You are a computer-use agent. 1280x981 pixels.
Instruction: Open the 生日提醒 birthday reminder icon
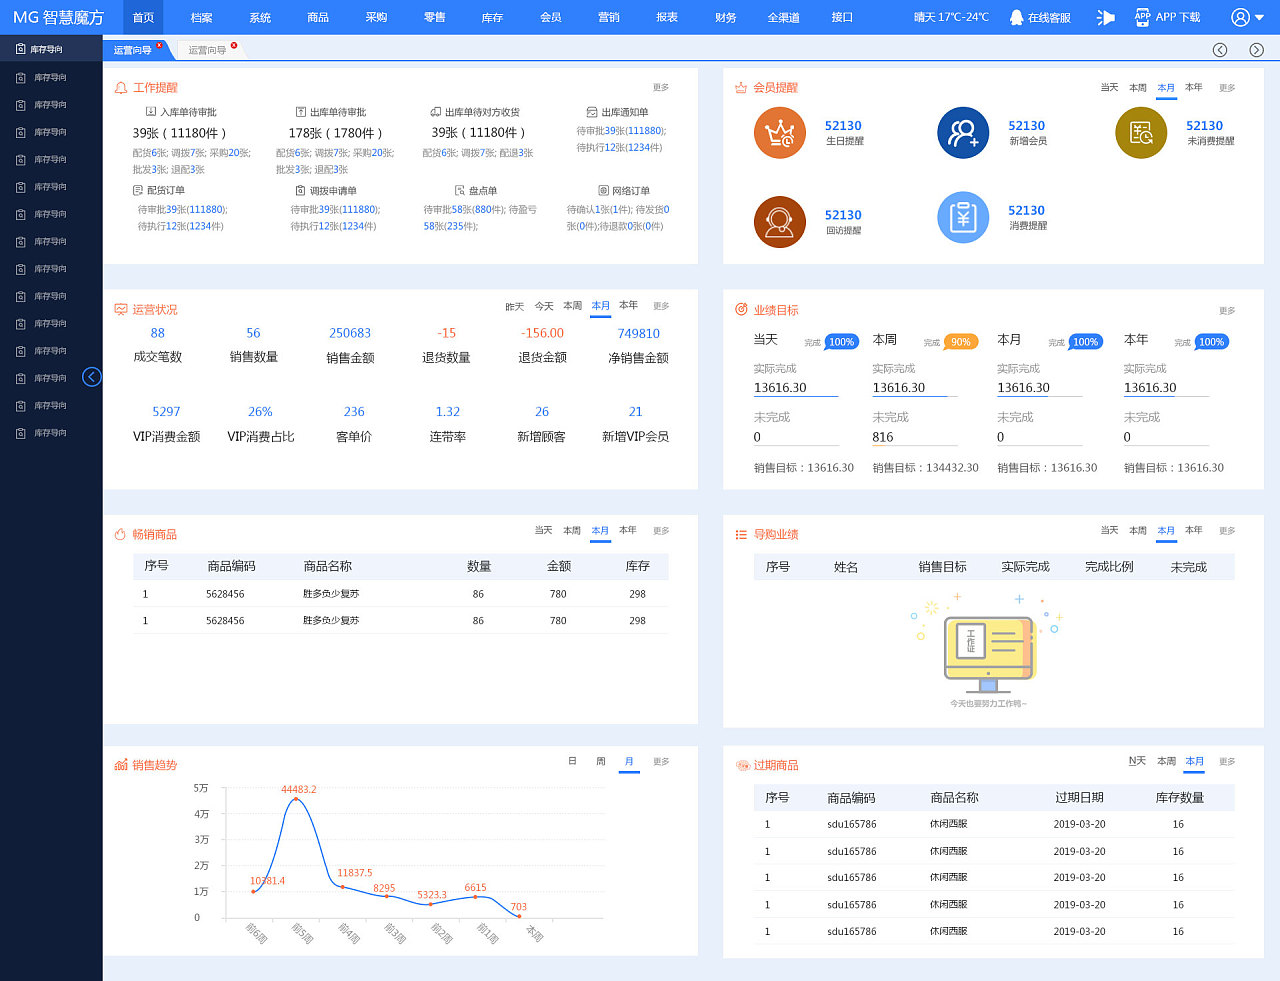pos(779,131)
